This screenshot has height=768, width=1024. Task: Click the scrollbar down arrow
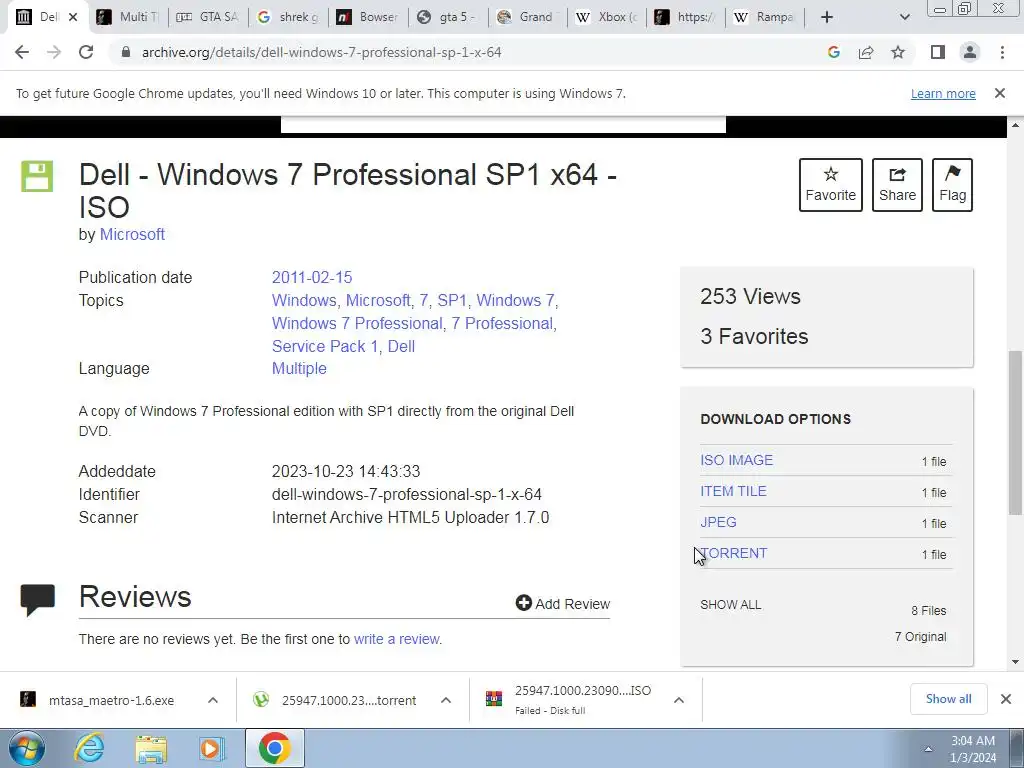point(1015,662)
